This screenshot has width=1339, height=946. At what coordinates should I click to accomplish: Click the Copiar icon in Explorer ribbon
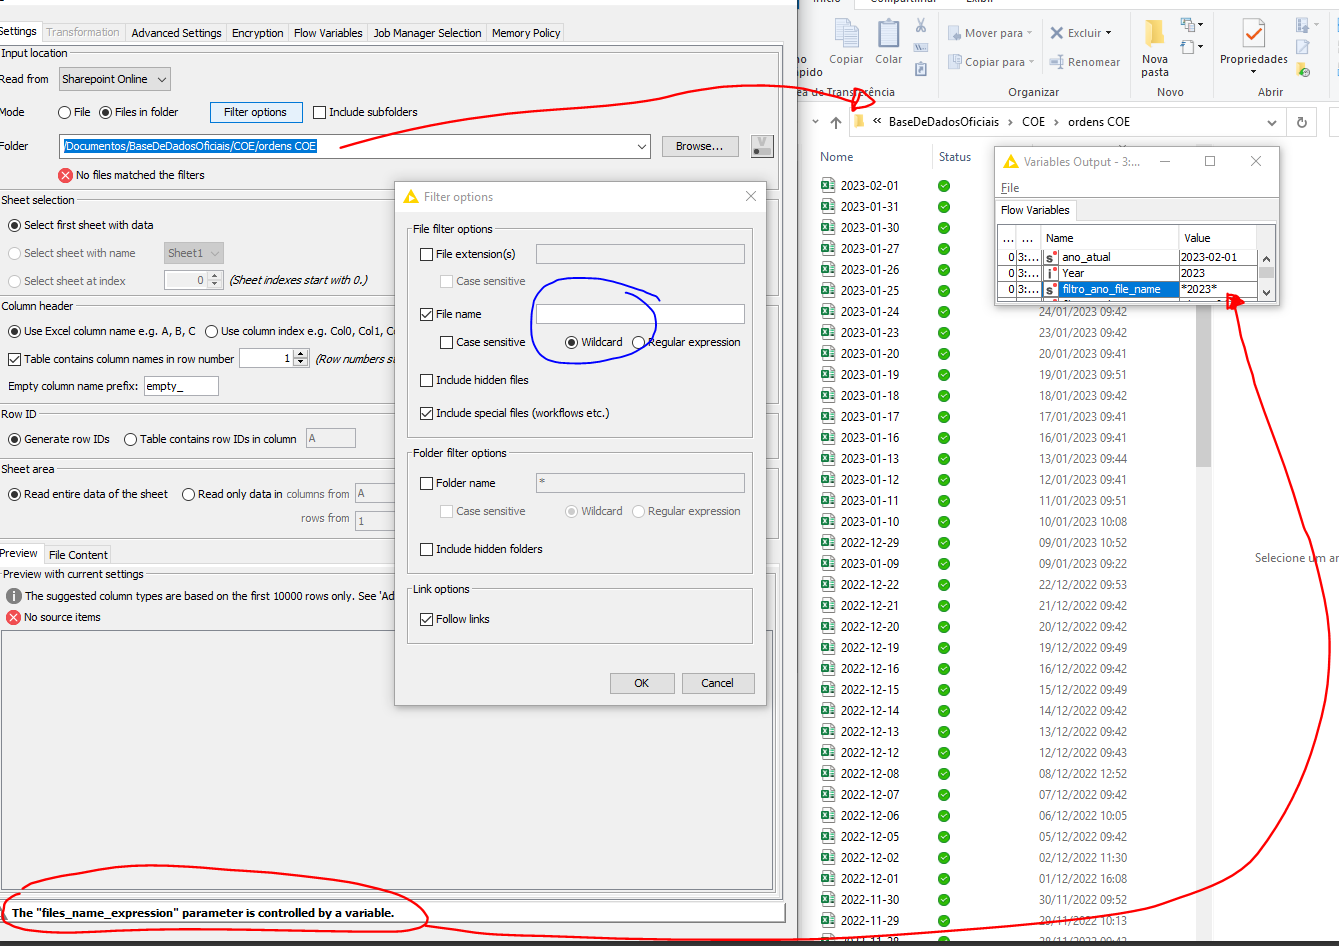846,34
